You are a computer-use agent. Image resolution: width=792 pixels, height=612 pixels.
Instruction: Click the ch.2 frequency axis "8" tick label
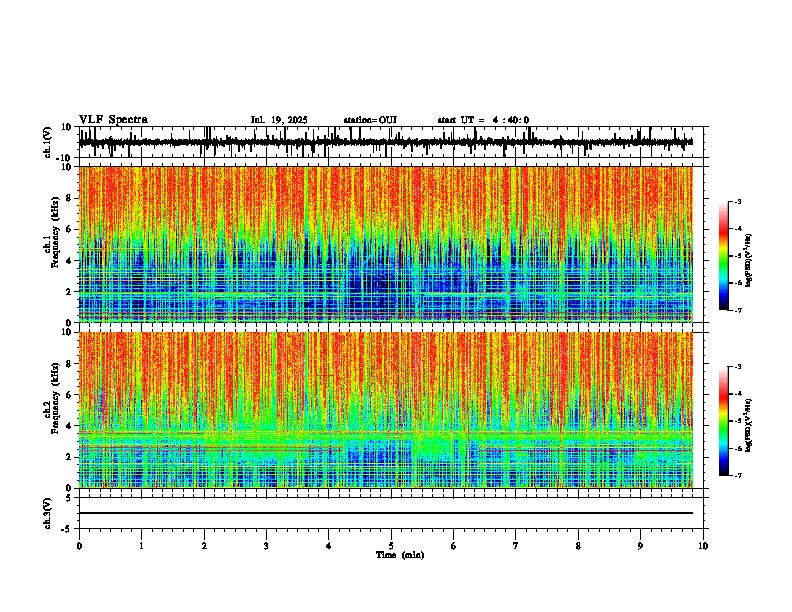pos(70,364)
